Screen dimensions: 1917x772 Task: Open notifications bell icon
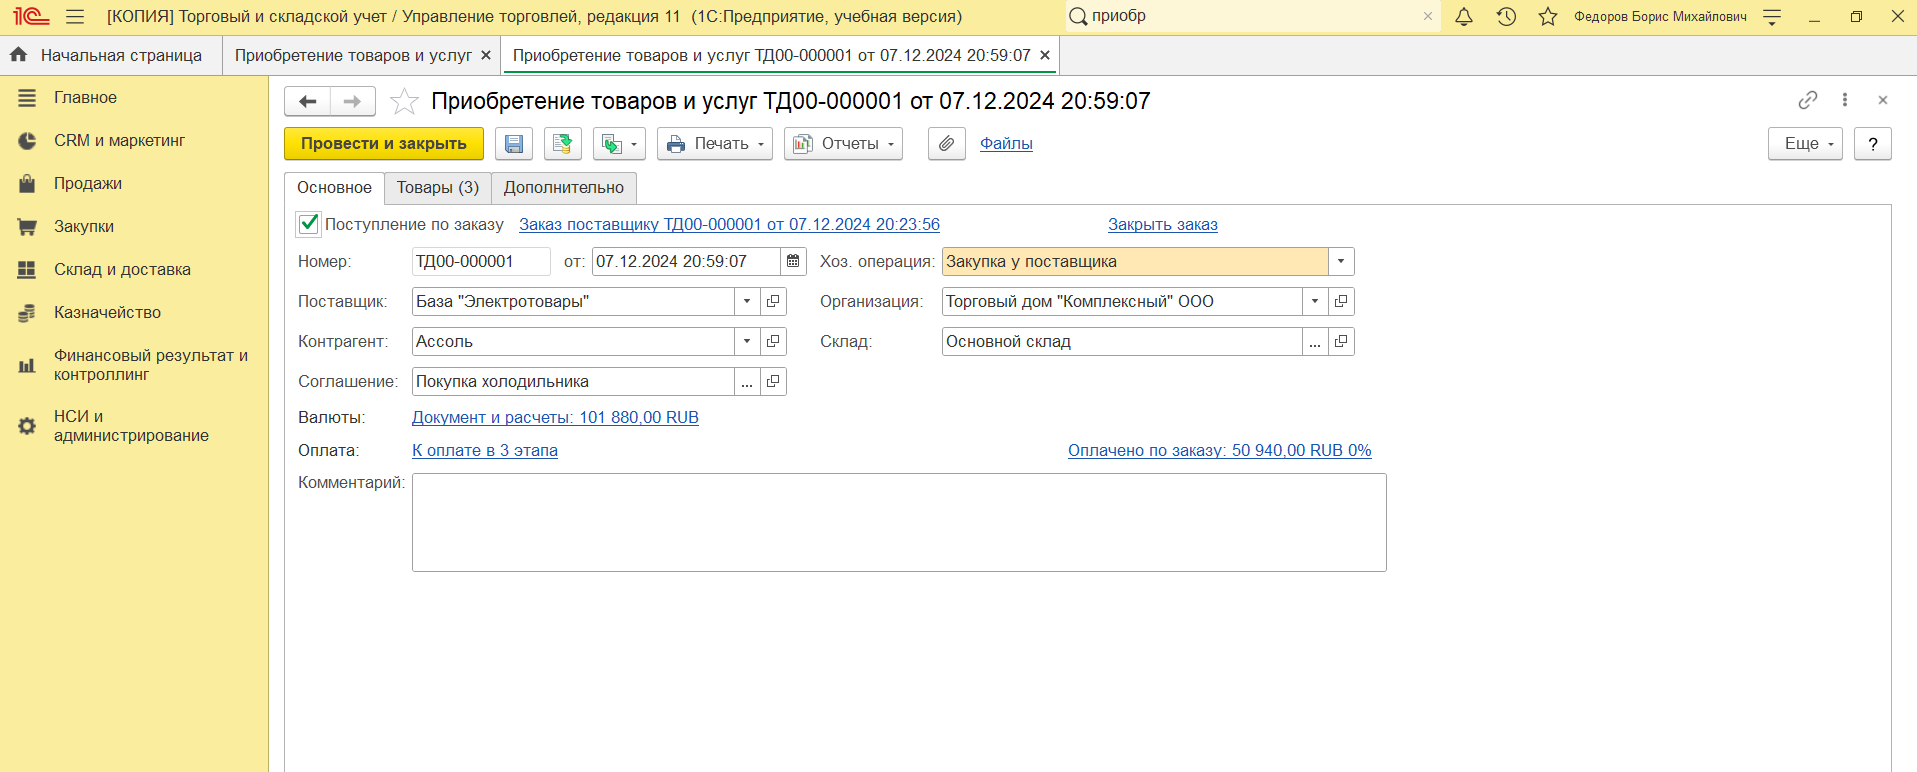[x=1464, y=16]
